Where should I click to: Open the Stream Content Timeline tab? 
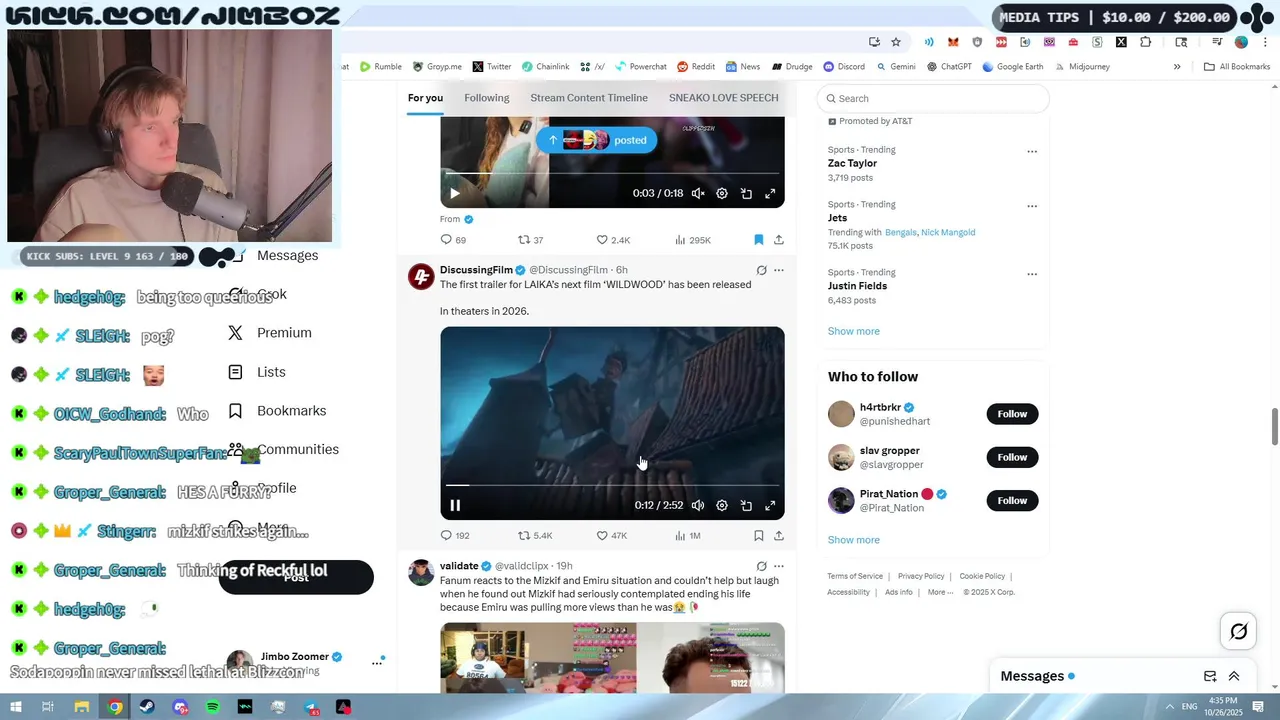[x=589, y=98]
